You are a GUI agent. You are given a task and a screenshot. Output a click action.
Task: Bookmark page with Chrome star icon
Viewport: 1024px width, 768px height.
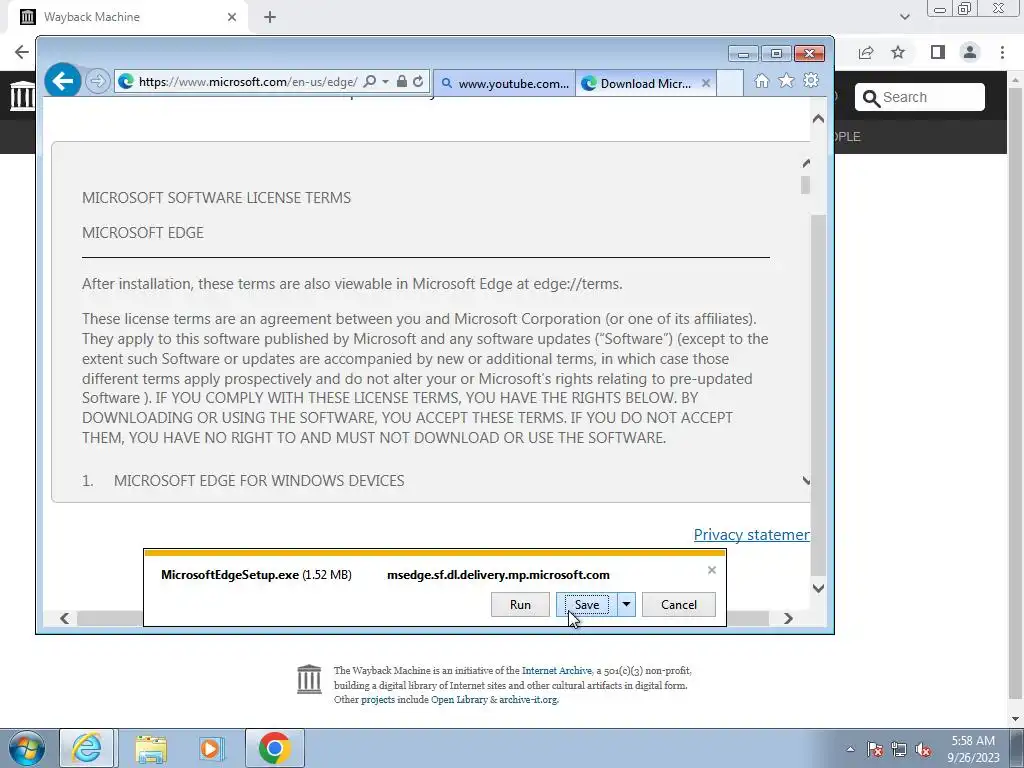click(899, 52)
